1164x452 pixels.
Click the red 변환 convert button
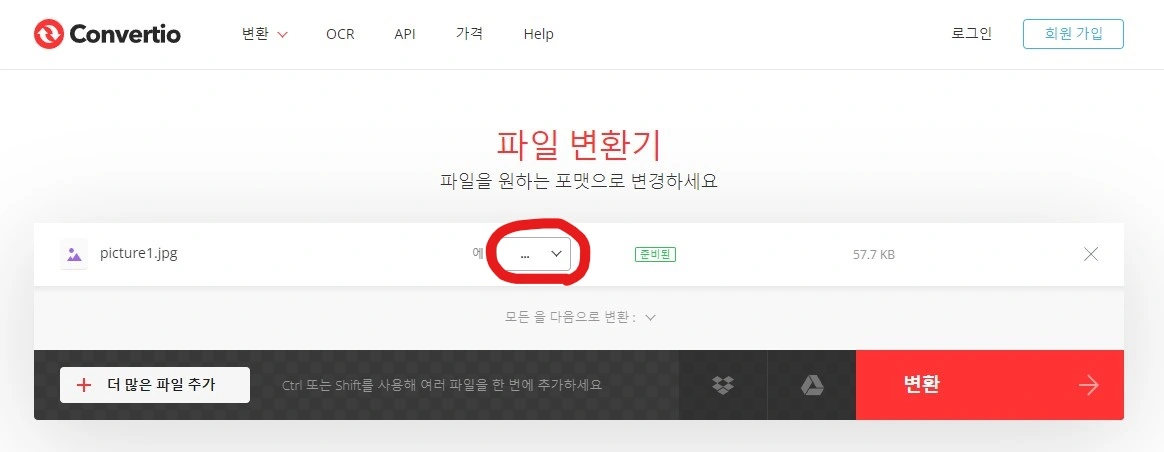990,385
